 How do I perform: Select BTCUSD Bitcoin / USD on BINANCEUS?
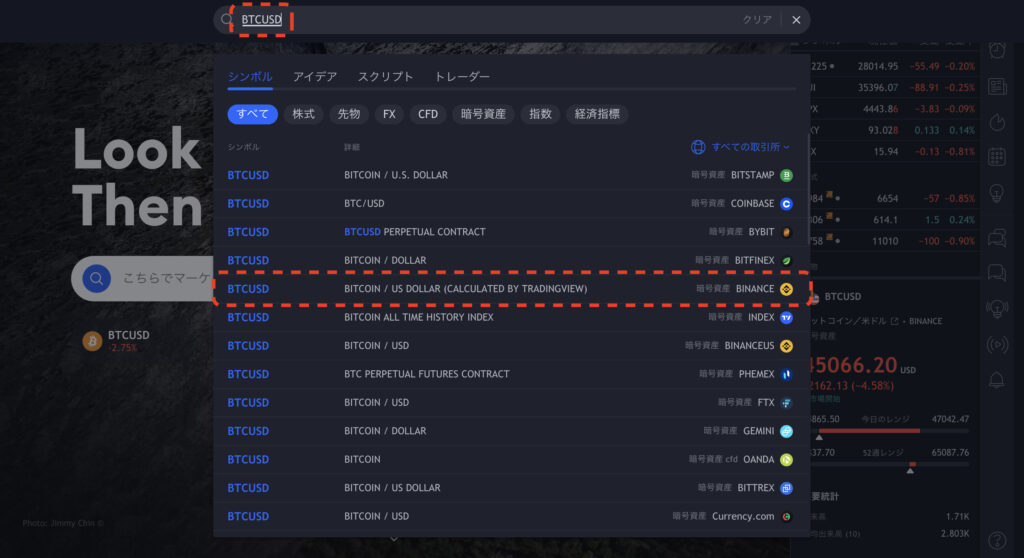pyautogui.click(x=511, y=346)
